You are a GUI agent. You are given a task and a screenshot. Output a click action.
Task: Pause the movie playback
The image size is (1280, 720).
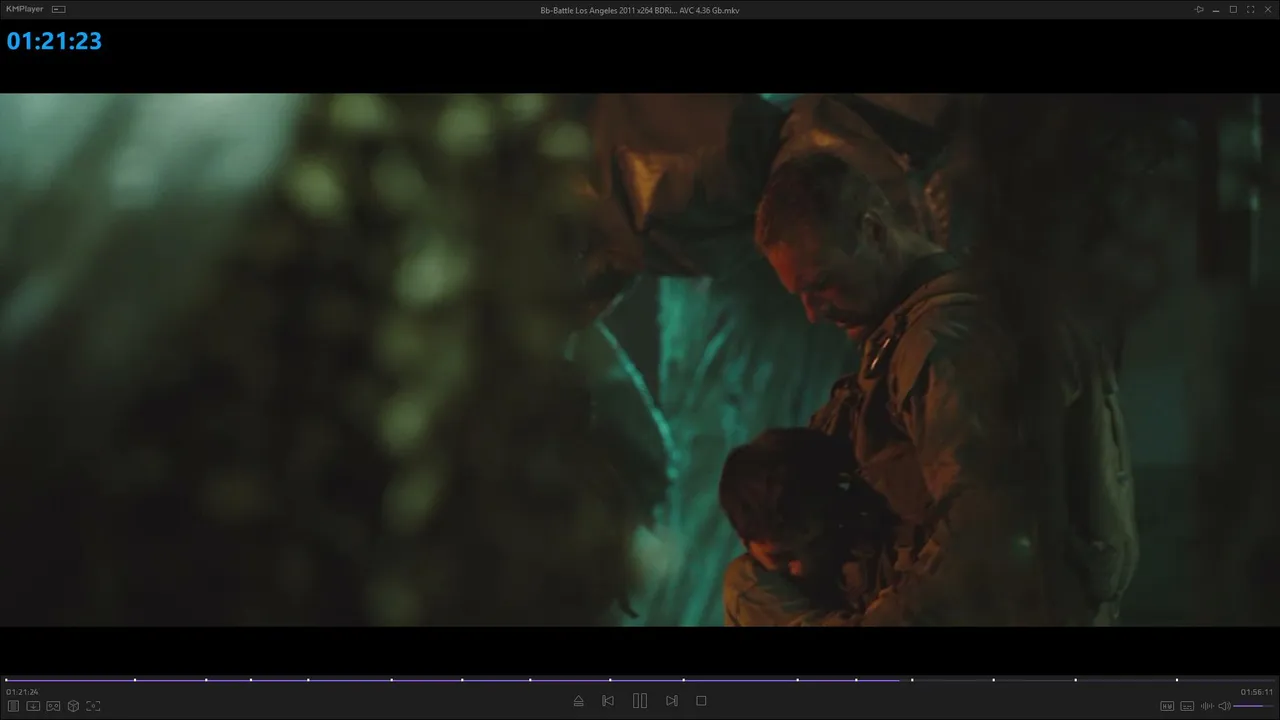[640, 701]
